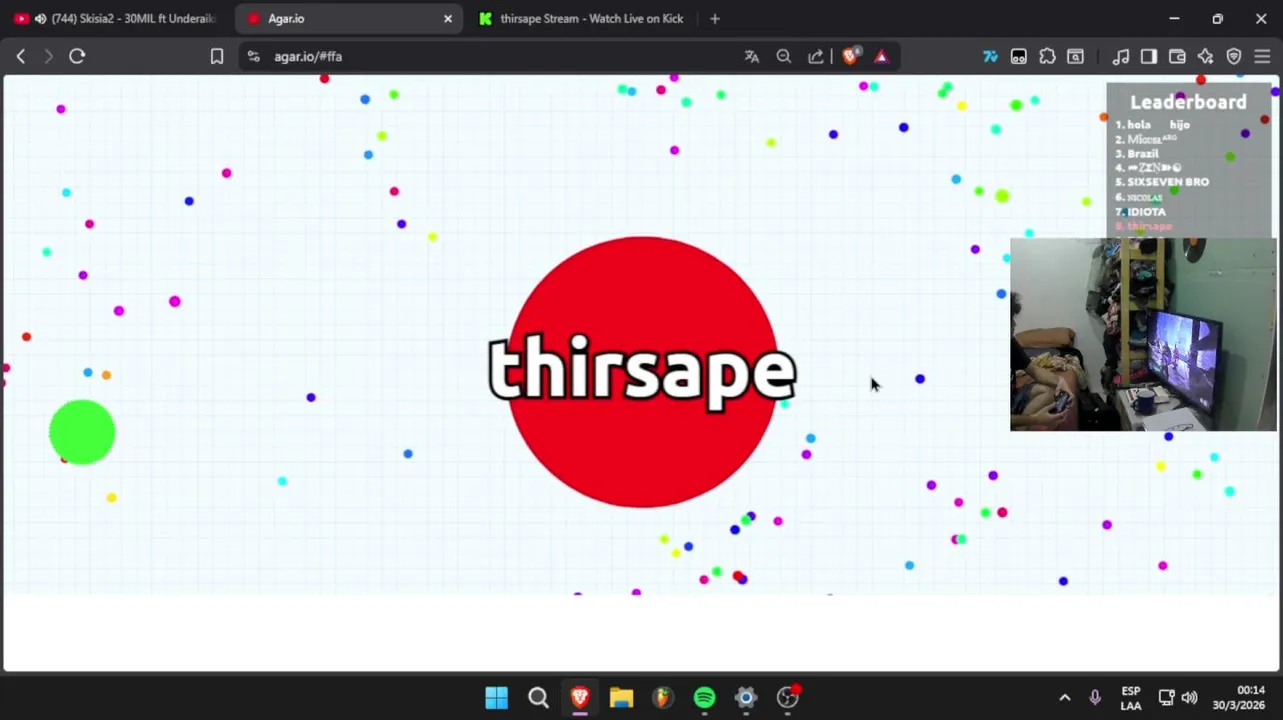The height and width of the screenshot is (720, 1283).
Task: Open Windows taskbar search
Action: click(538, 698)
